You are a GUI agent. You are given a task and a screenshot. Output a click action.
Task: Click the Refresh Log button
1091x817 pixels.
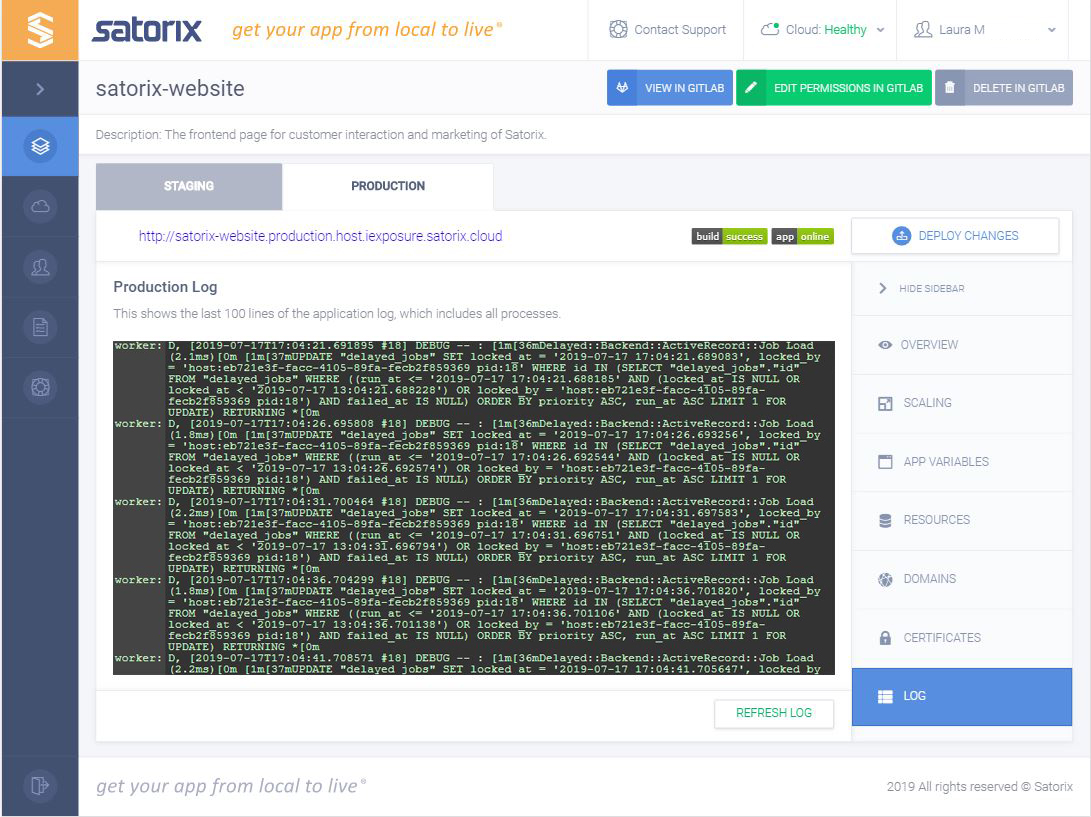774,713
